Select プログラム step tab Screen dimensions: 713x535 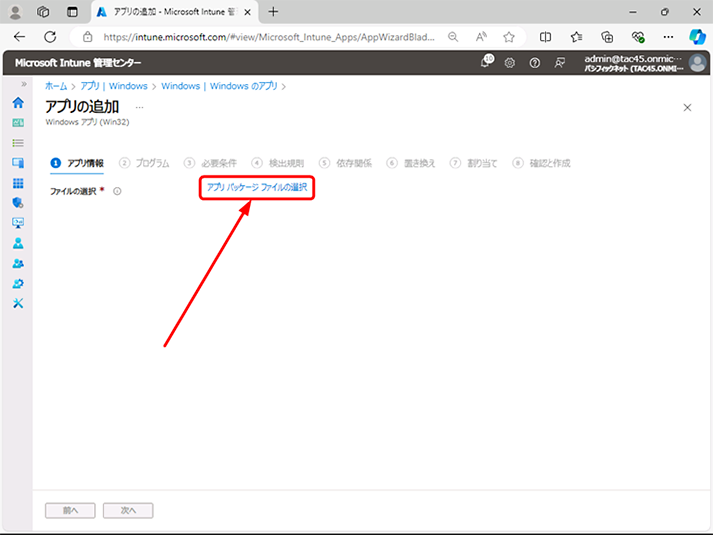pyautogui.click(x=144, y=163)
